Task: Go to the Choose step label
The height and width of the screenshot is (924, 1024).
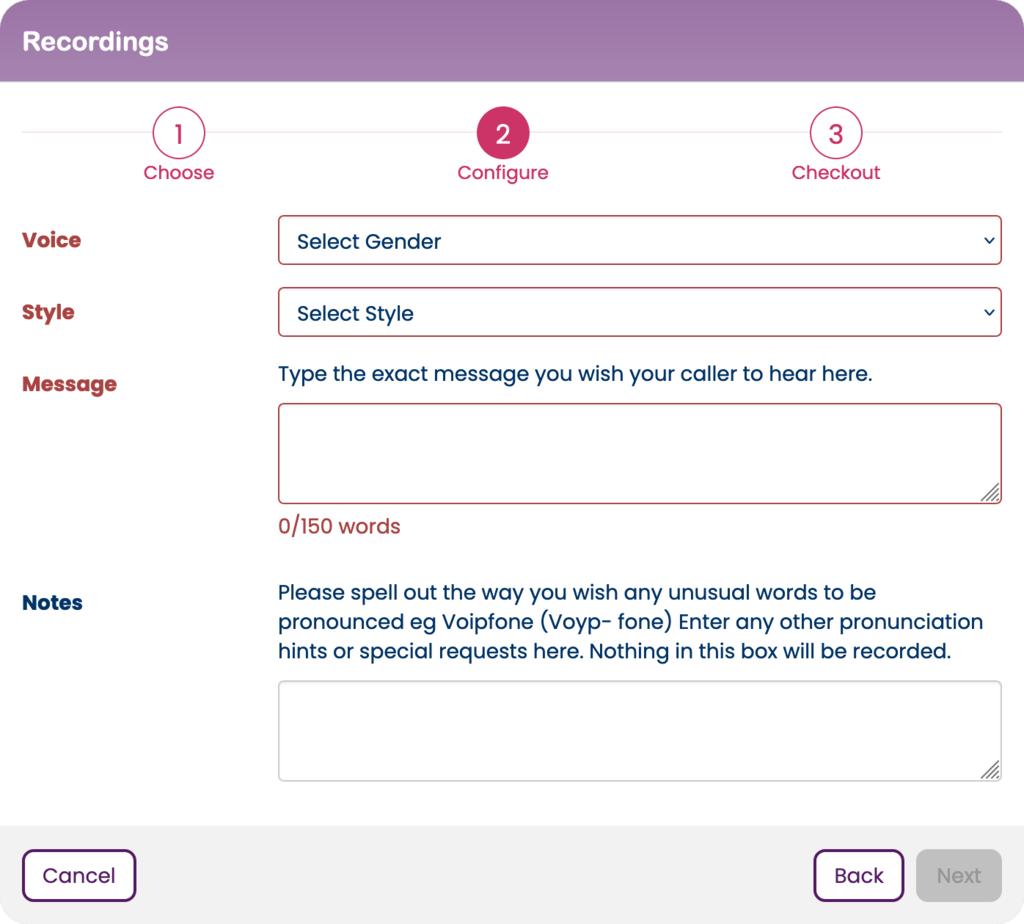Action: (x=178, y=173)
